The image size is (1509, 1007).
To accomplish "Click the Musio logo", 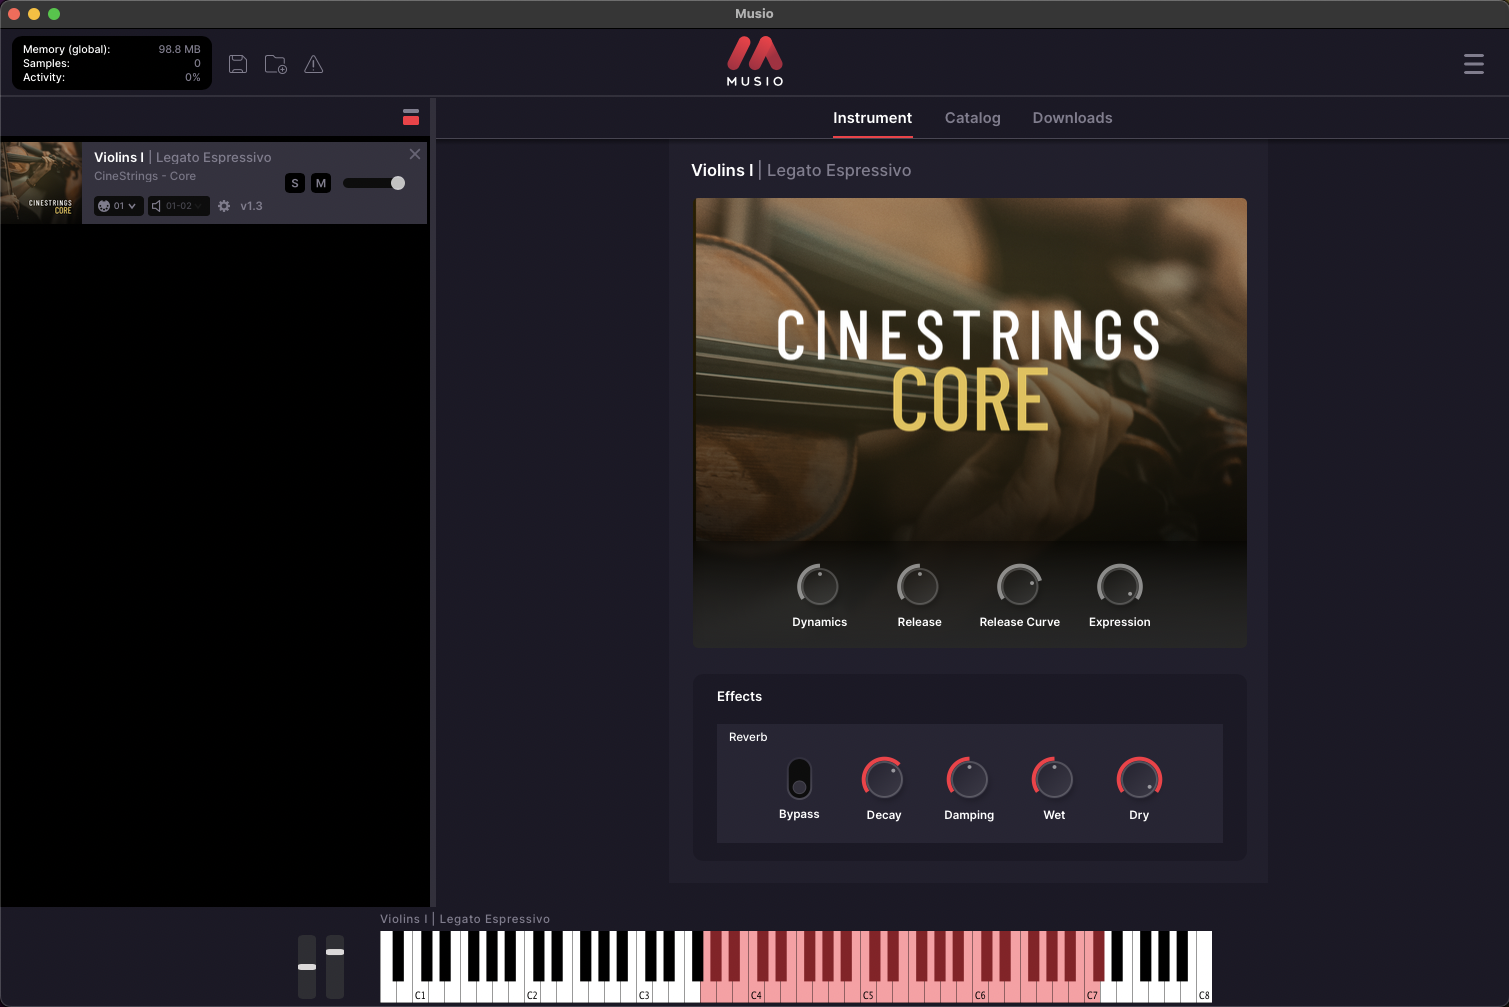I will coord(755,62).
